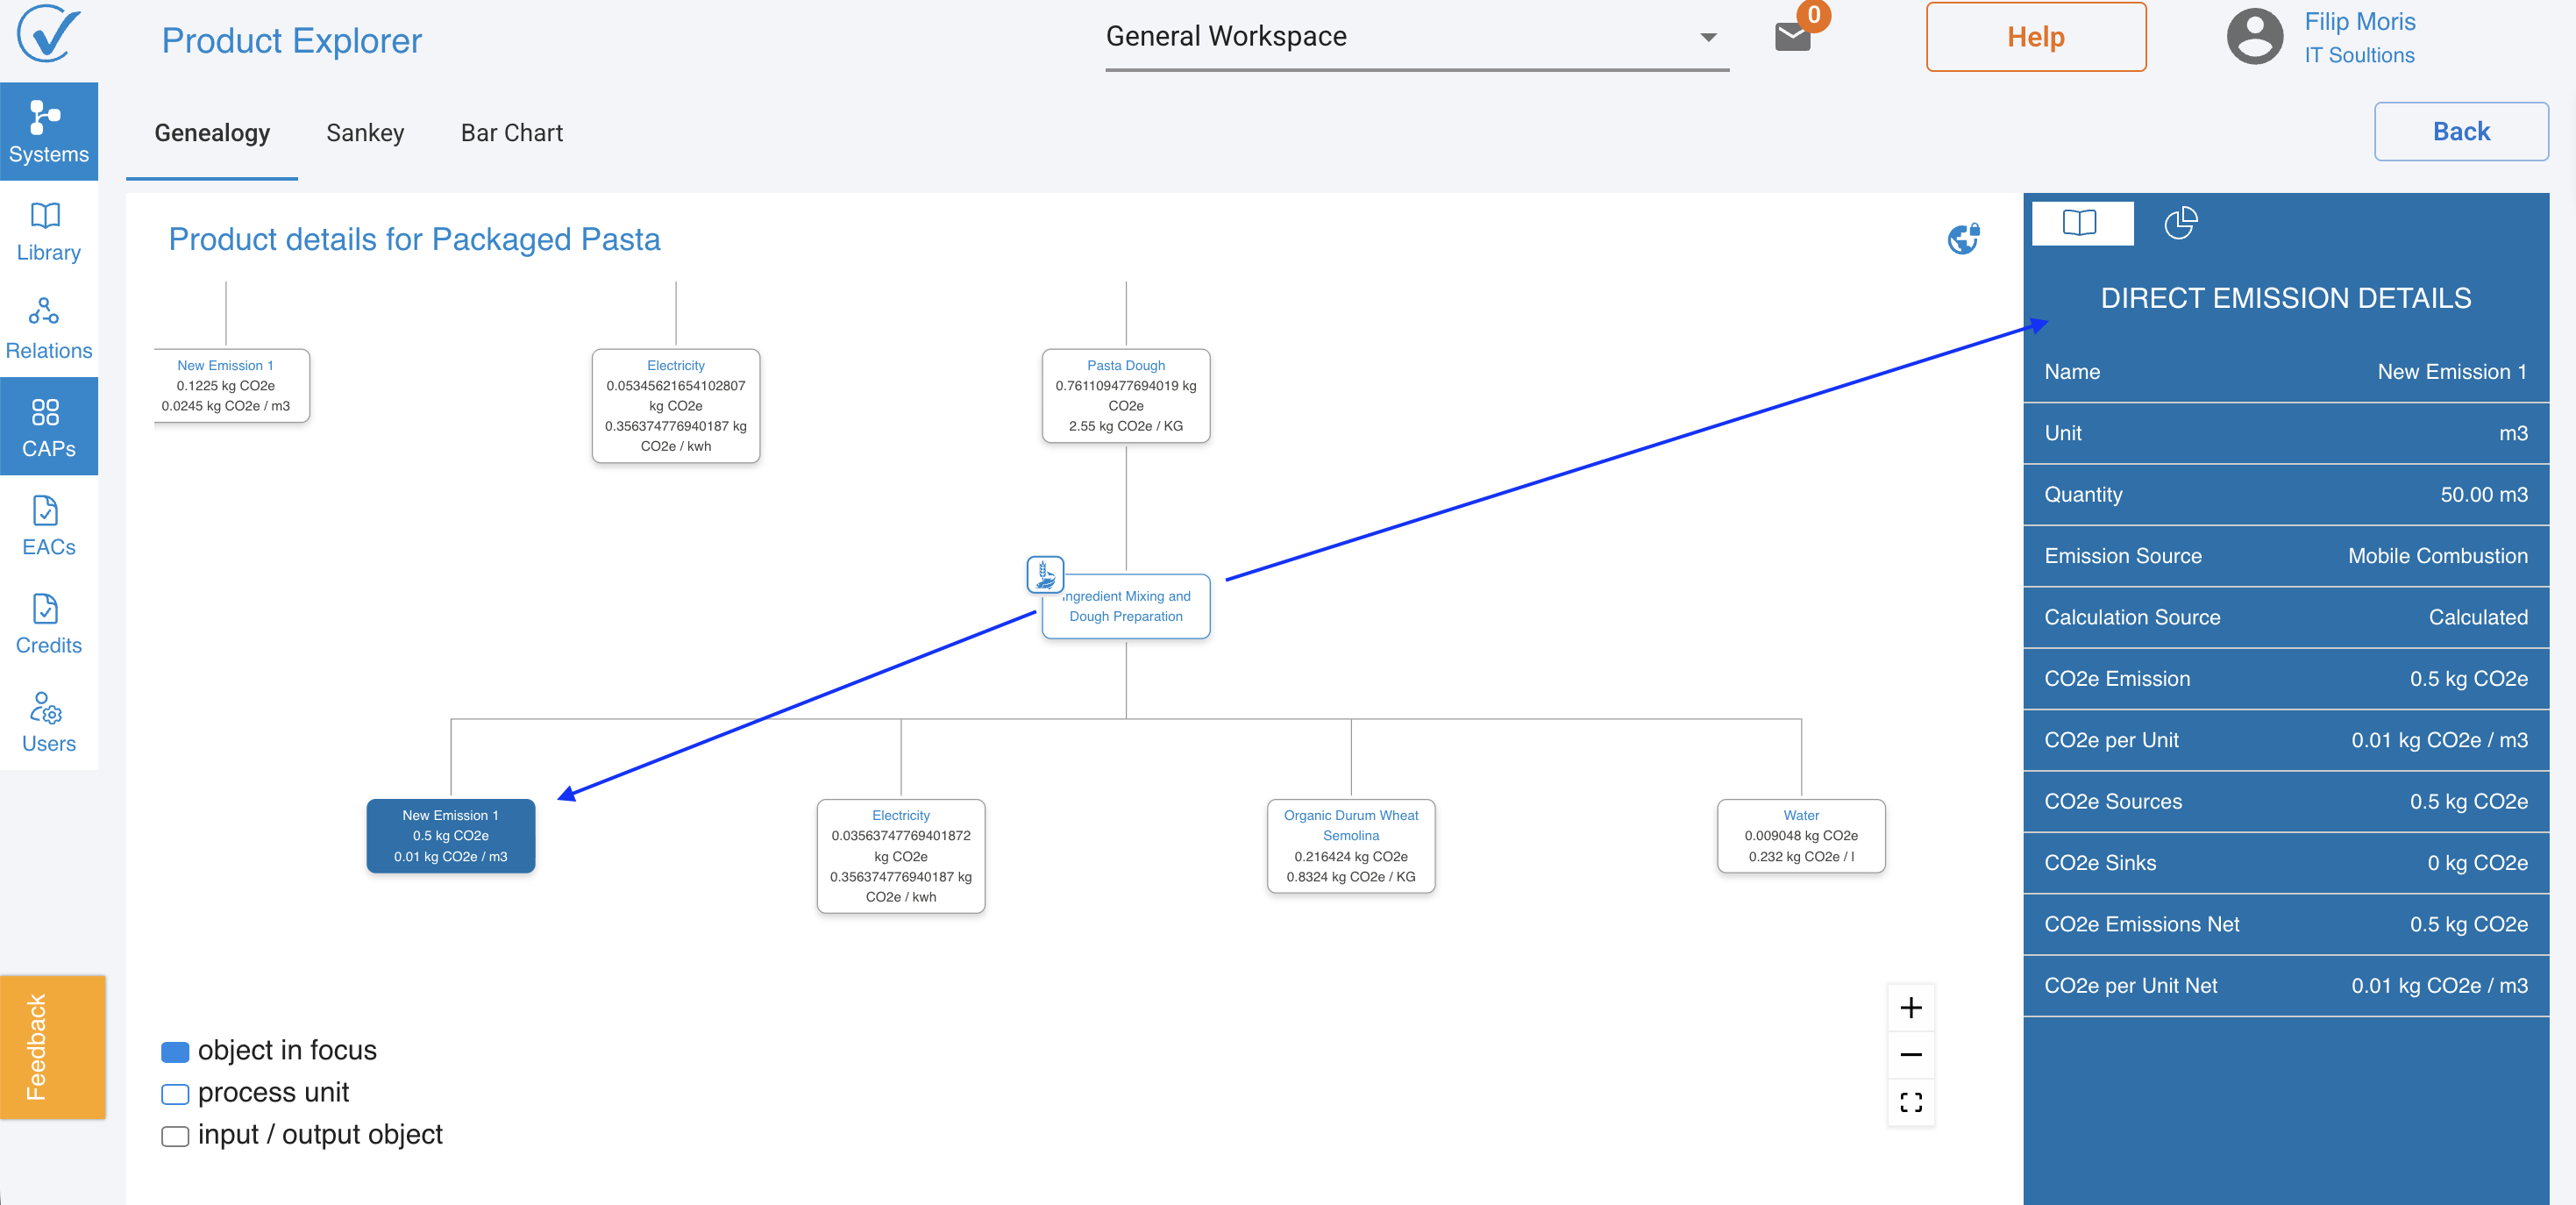Go to the Relations section
2576x1205 pixels.
coord(48,328)
